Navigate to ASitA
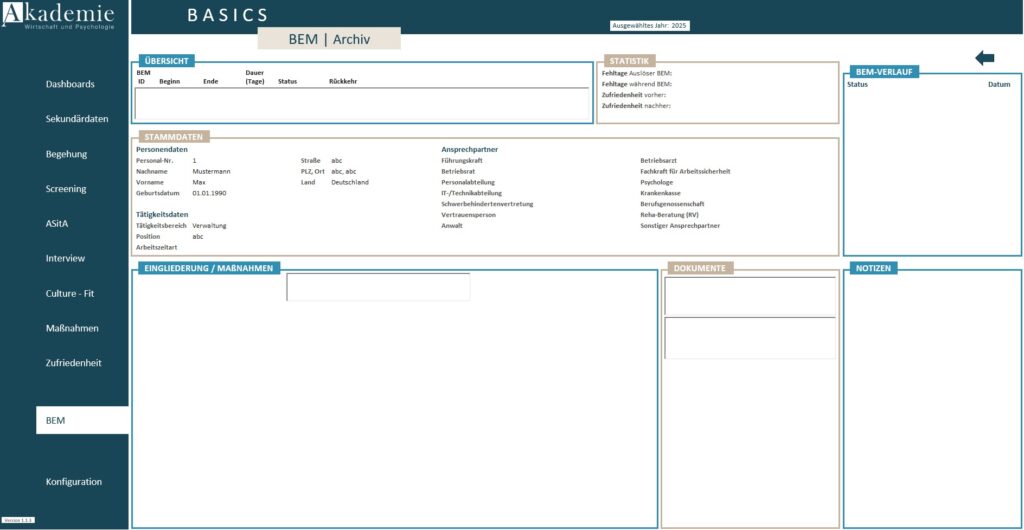Image resolution: width=1024 pixels, height=530 pixels. click(x=57, y=223)
